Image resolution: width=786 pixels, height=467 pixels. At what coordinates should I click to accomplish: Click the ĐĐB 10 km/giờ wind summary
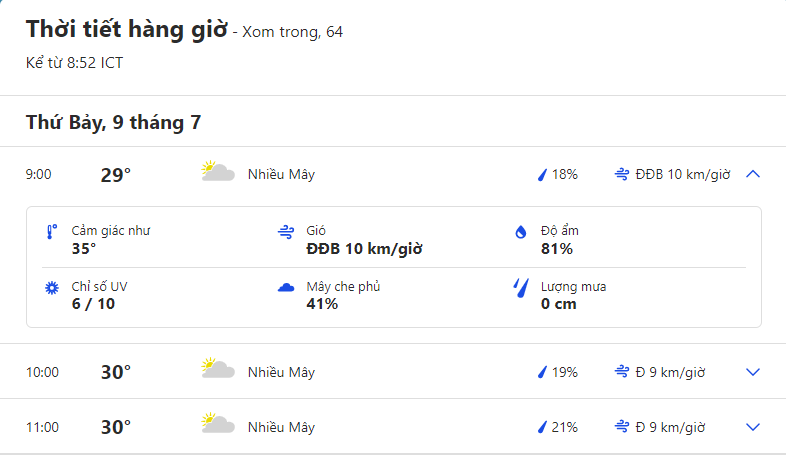(682, 175)
